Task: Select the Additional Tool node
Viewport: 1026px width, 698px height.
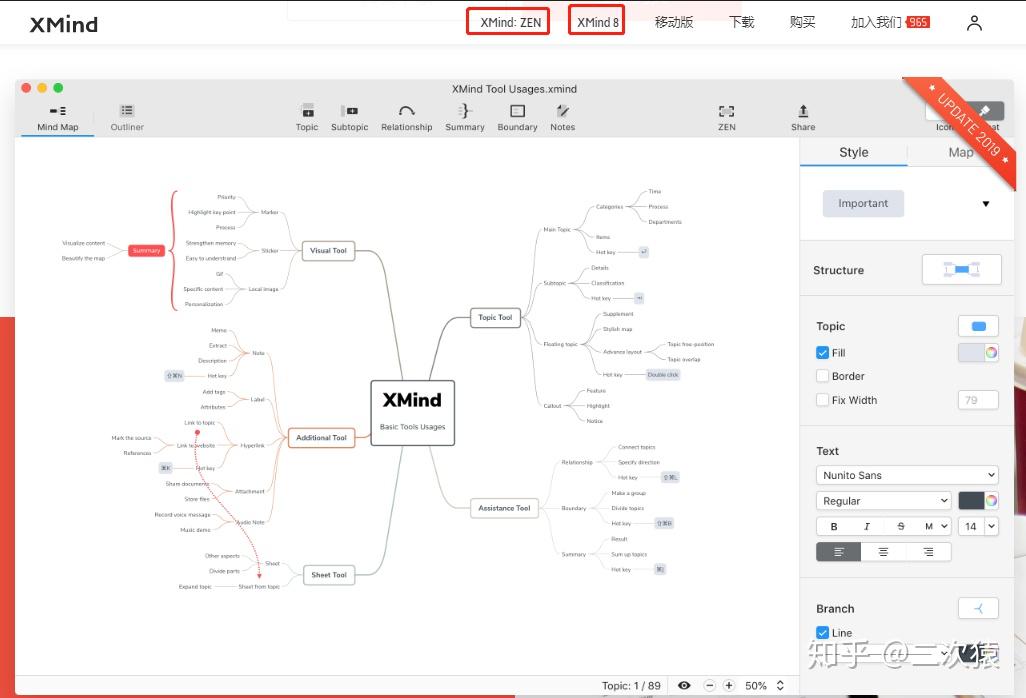Action: coord(321,438)
